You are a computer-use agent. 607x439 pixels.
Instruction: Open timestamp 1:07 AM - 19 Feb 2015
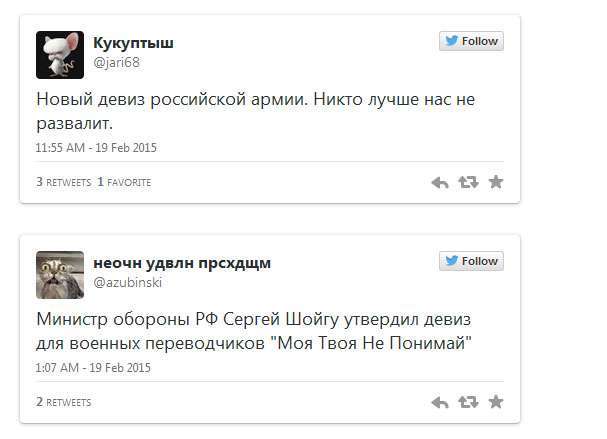[93, 368]
